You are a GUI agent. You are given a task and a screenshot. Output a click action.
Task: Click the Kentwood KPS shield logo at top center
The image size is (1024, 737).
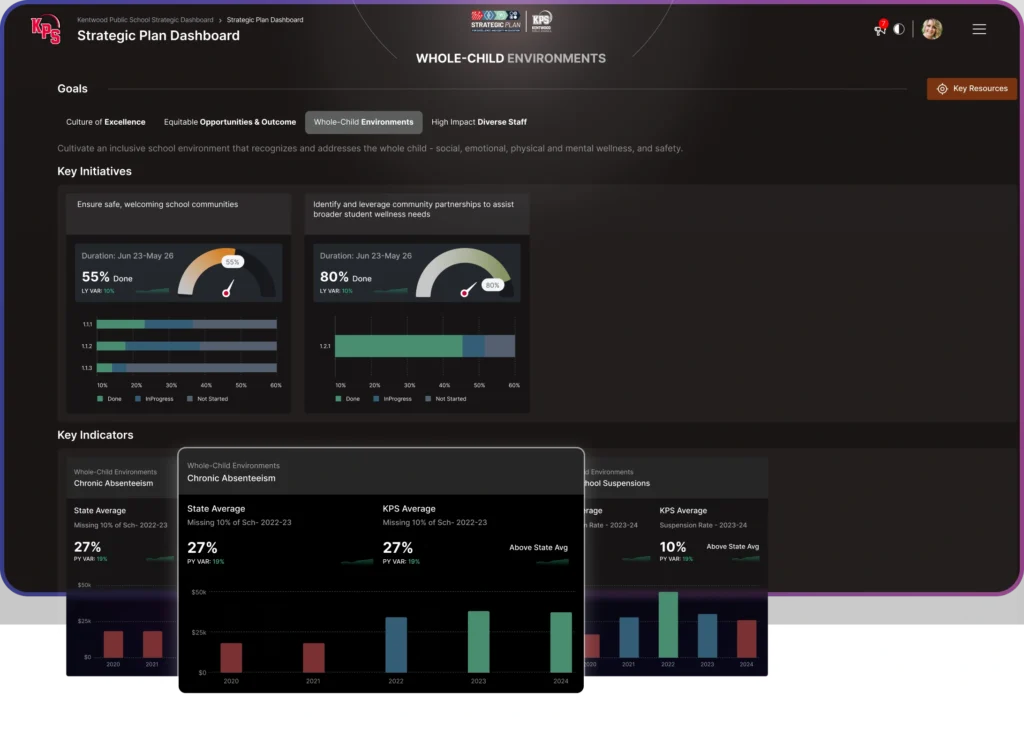pyautogui.click(x=541, y=21)
